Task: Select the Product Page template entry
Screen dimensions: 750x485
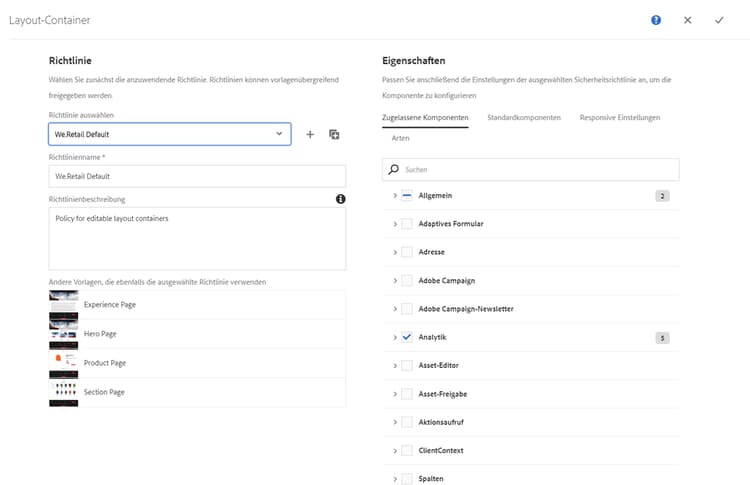Action: pos(105,363)
